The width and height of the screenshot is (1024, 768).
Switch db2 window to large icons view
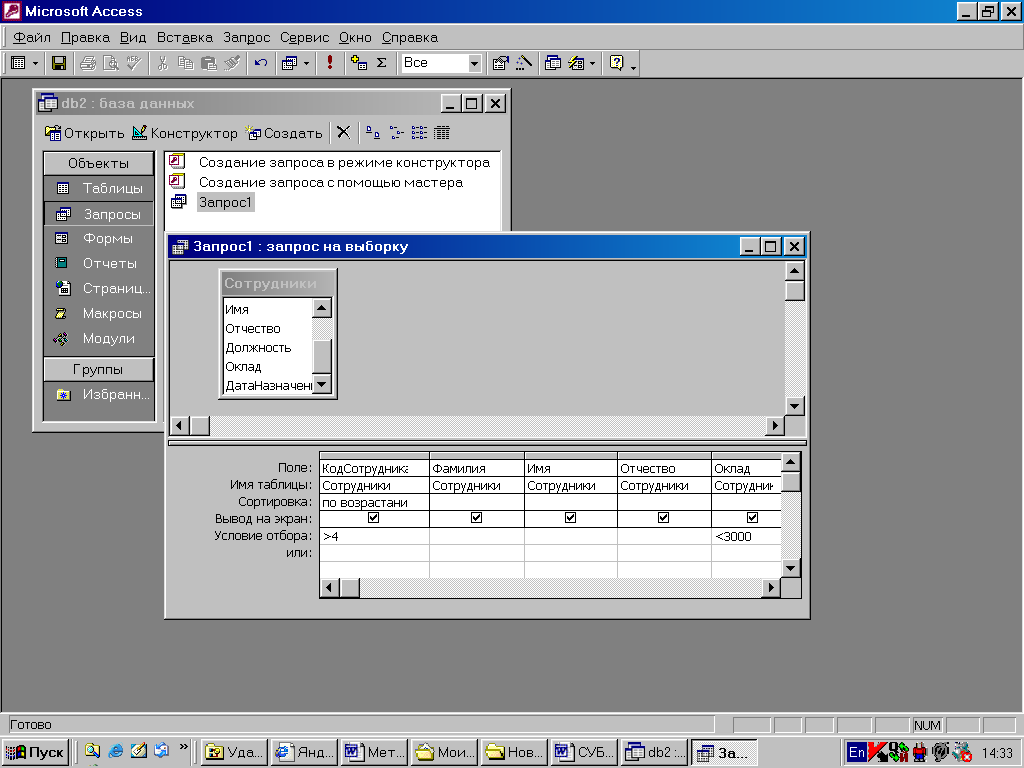[x=372, y=133]
